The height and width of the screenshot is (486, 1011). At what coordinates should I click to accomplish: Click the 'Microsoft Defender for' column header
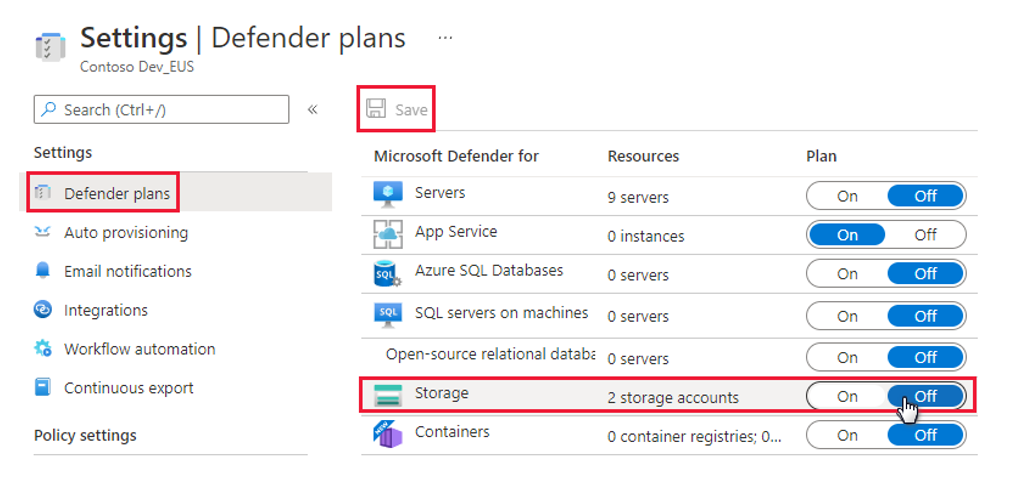pyautogui.click(x=456, y=156)
